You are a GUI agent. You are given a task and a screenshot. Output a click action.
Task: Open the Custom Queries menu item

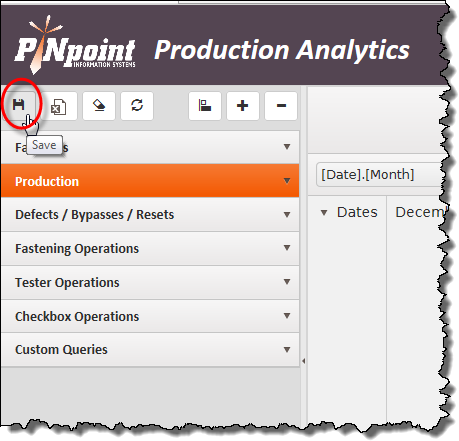150,350
